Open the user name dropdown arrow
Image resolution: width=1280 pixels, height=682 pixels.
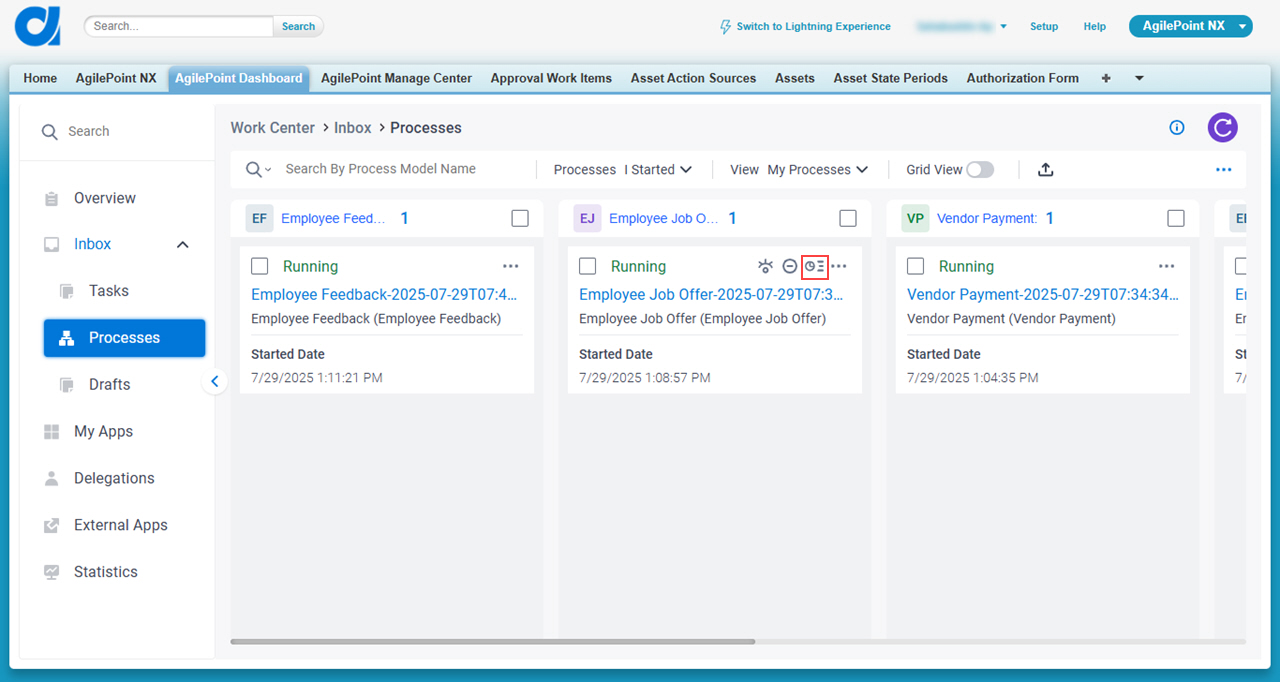point(1003,27)
